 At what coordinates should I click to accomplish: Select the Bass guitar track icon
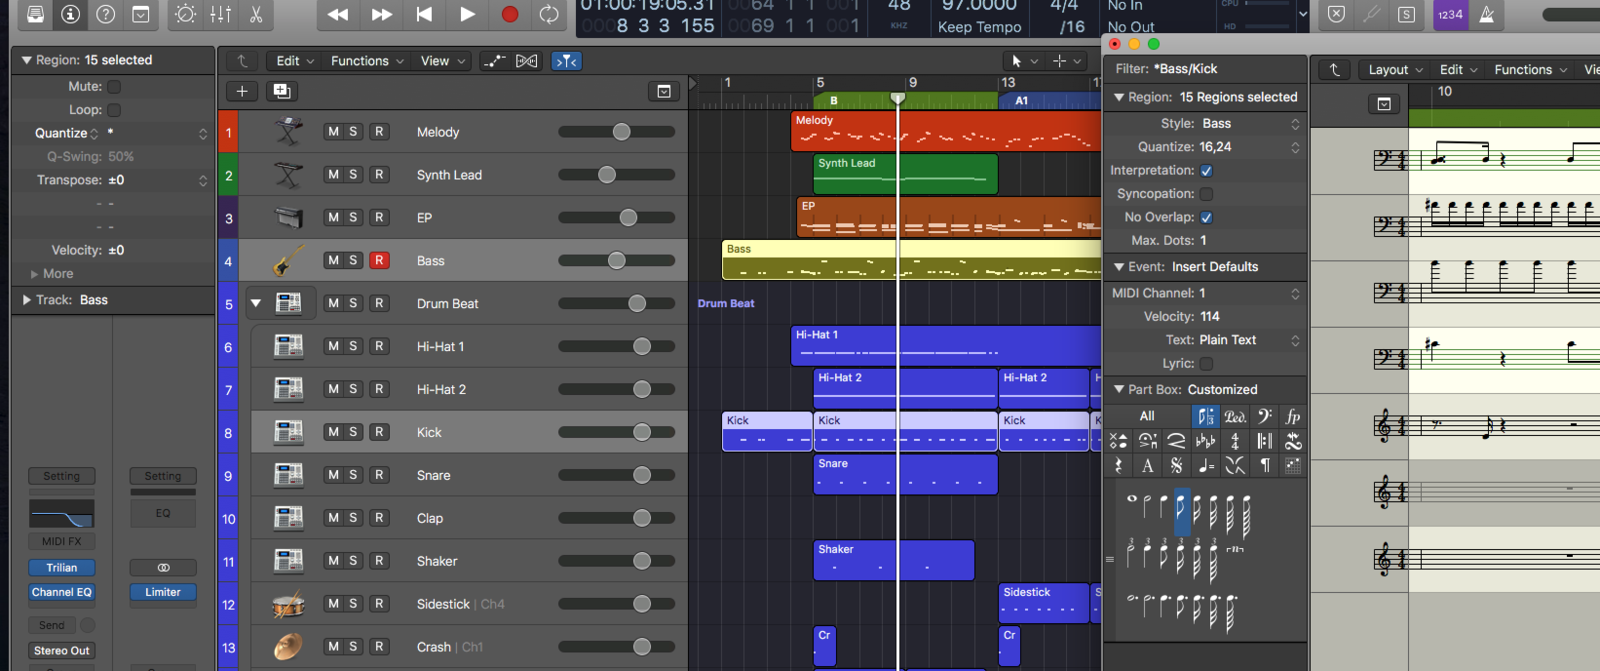point(288,261)
